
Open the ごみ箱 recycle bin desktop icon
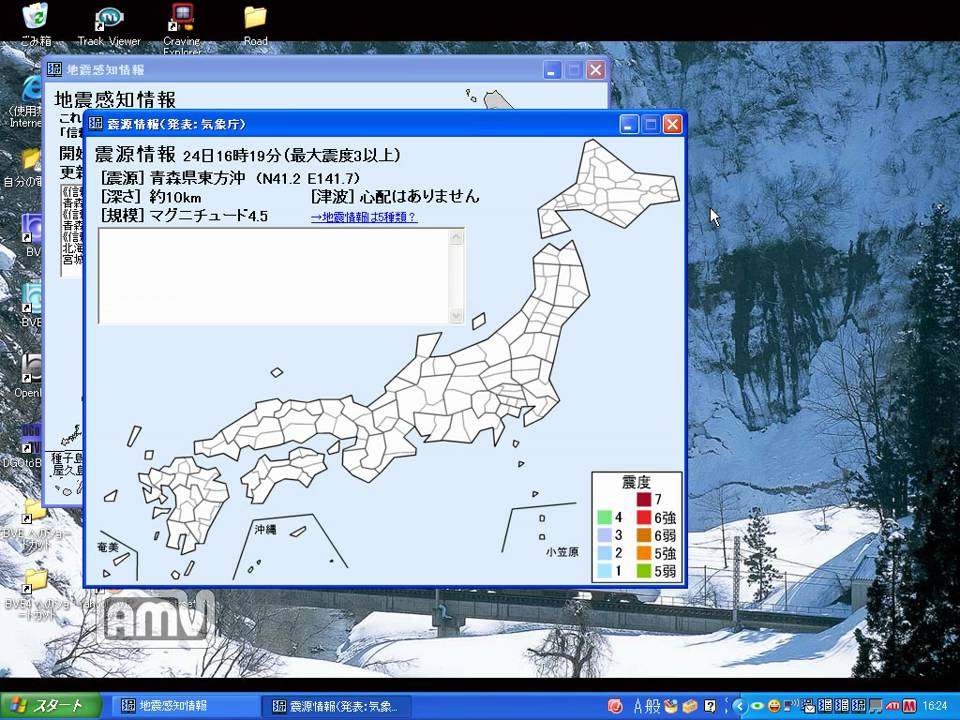(x=35, y=18)
